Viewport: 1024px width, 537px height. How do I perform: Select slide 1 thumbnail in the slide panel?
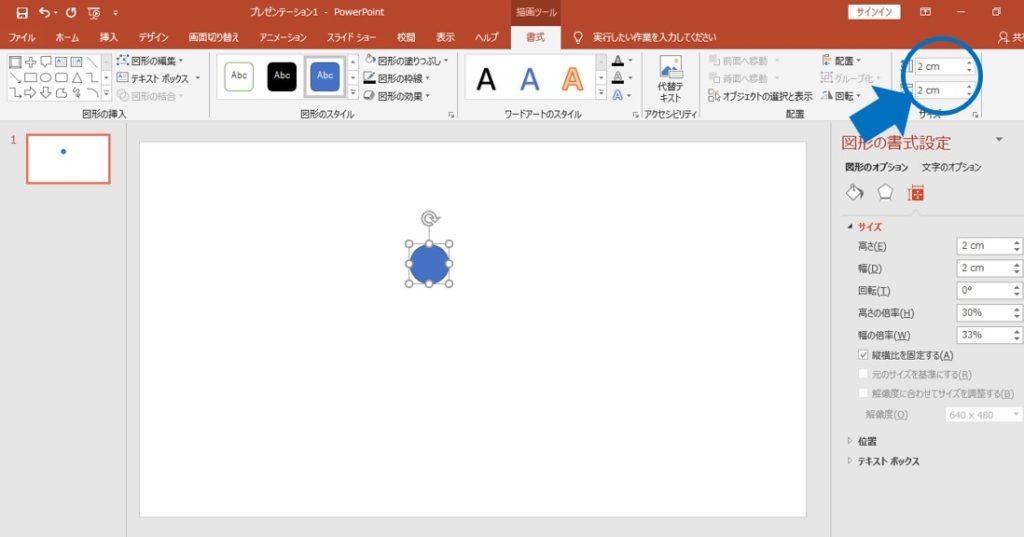tap(68, 159)
